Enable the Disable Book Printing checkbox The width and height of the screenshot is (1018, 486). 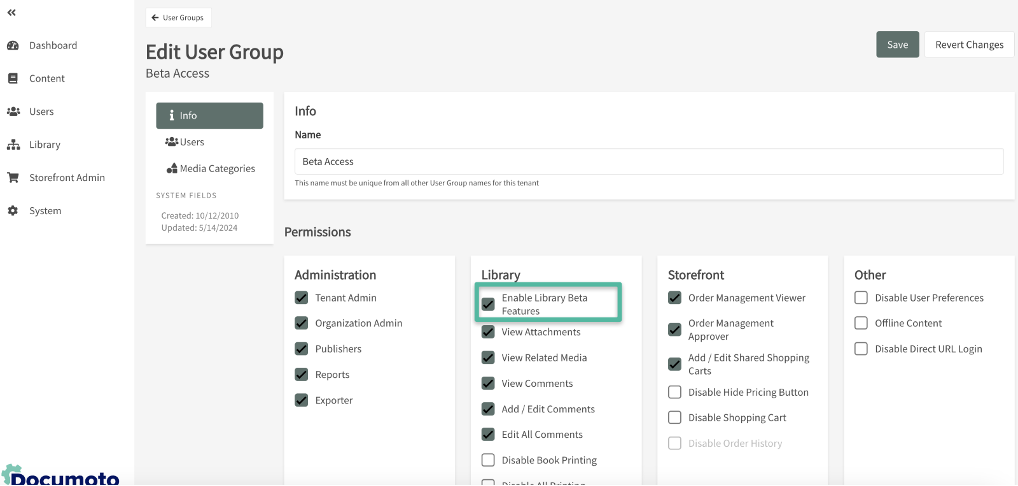point(488,461)
